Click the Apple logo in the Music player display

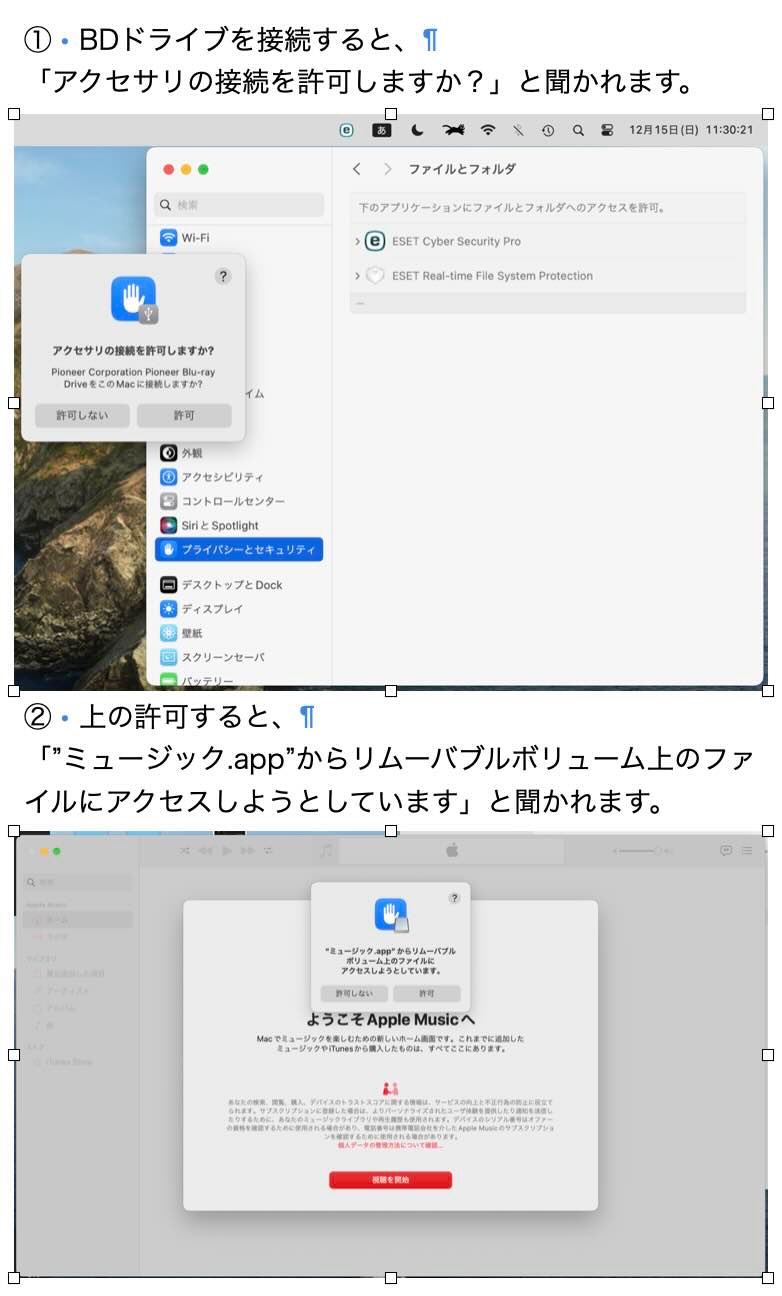tap(451, 850)
